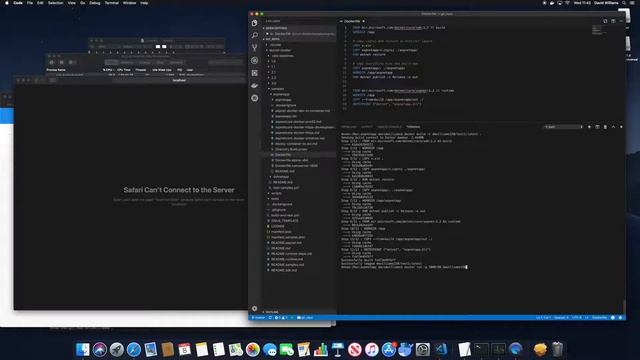Screen dimensions: 640x360
Task: Open README.samples.md in Explorer tree
Action: (287, 264)
